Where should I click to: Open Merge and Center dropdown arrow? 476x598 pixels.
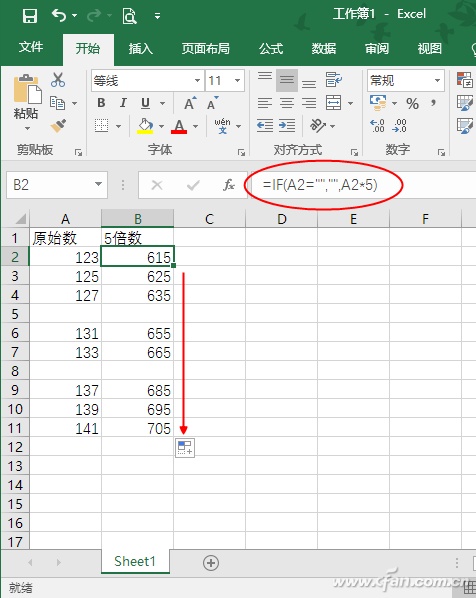tap(350, 103)
